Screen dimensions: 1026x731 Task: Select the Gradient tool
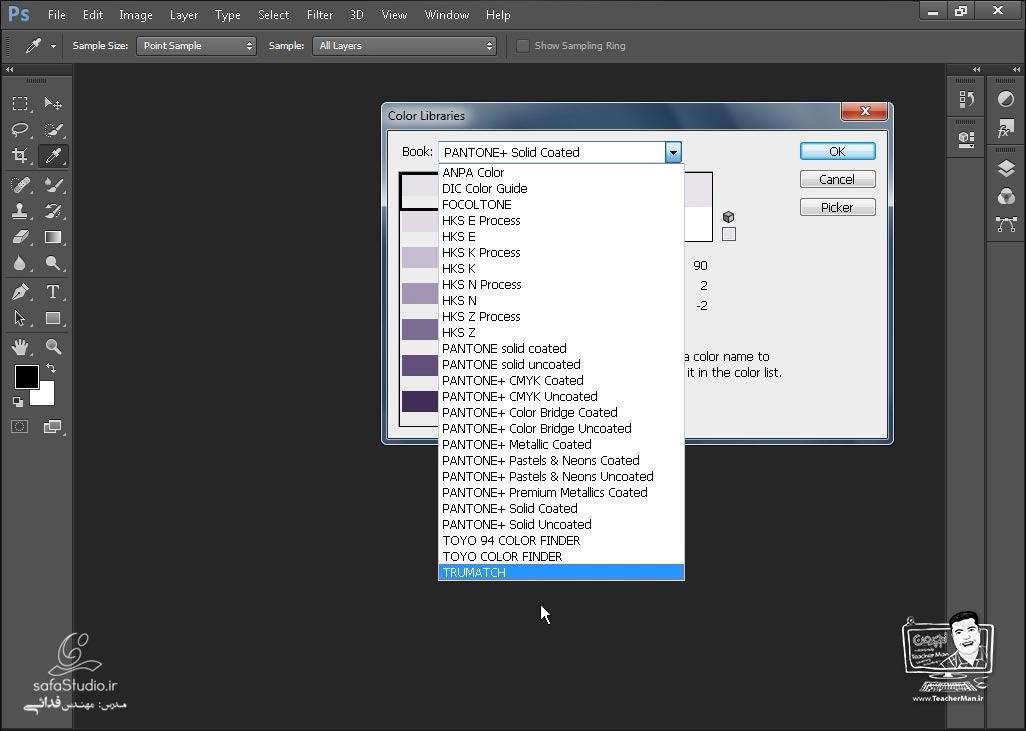53,237
